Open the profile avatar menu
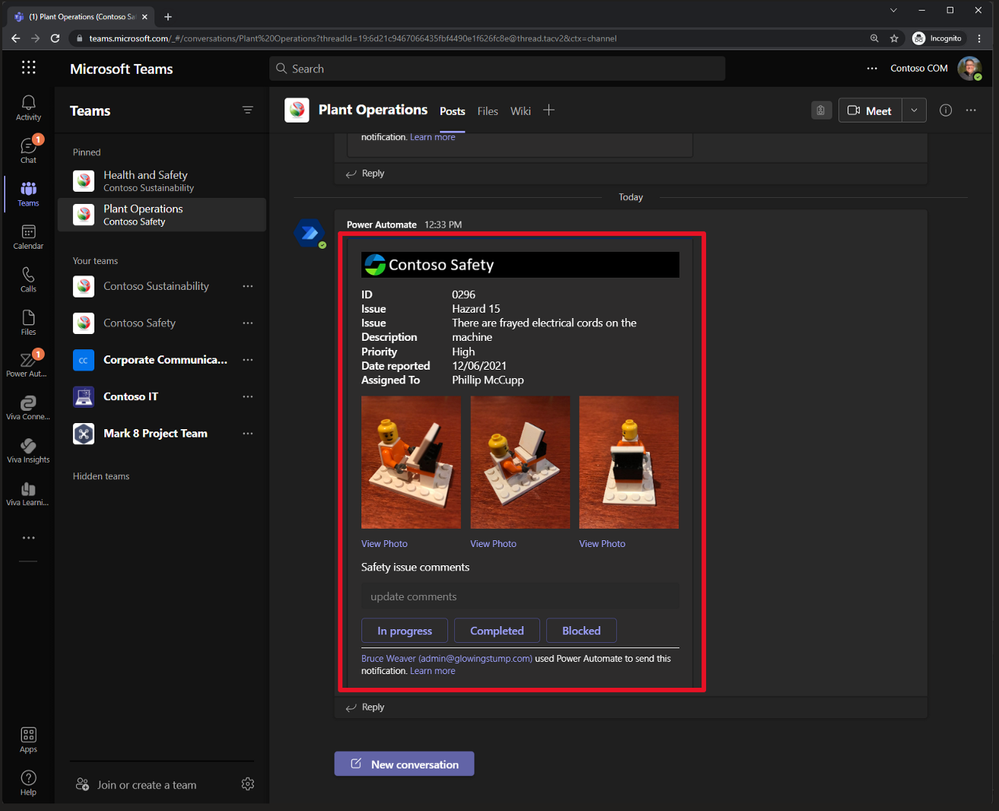The image size is (999, 811). coord(970,68)
